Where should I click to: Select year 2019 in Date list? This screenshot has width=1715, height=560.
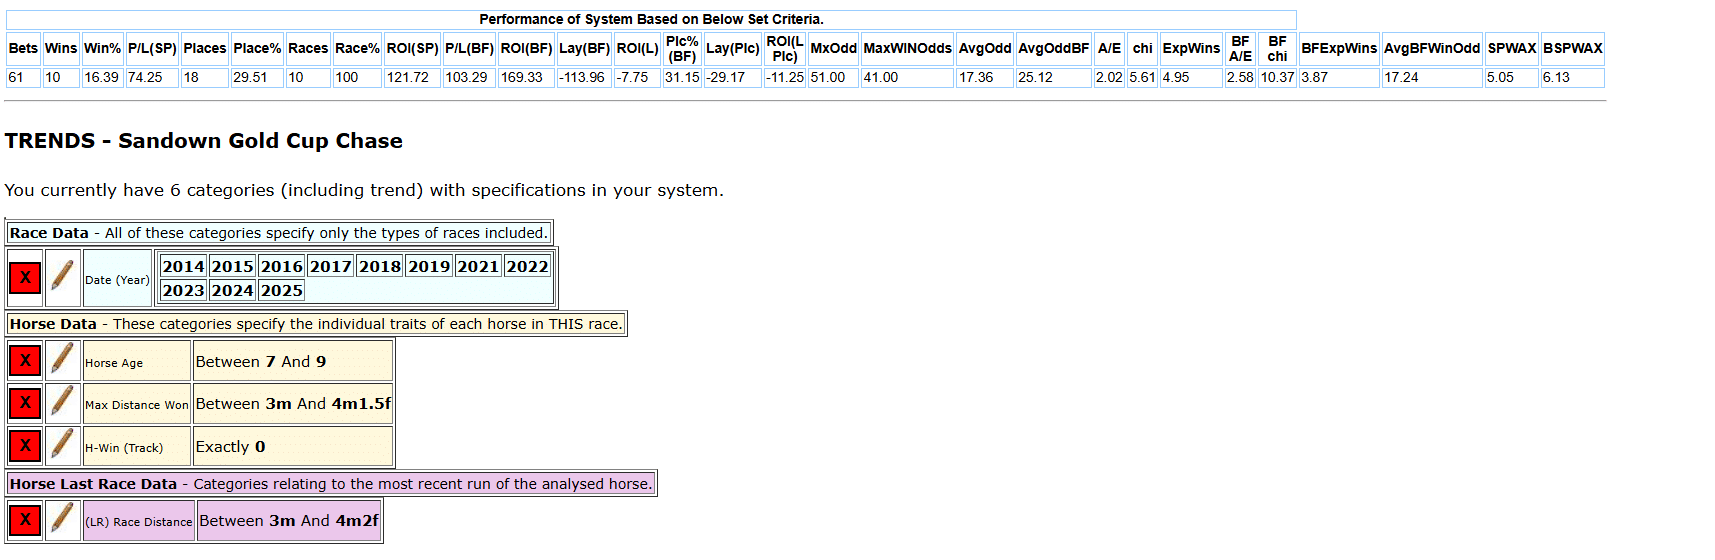tap(429, 266)
